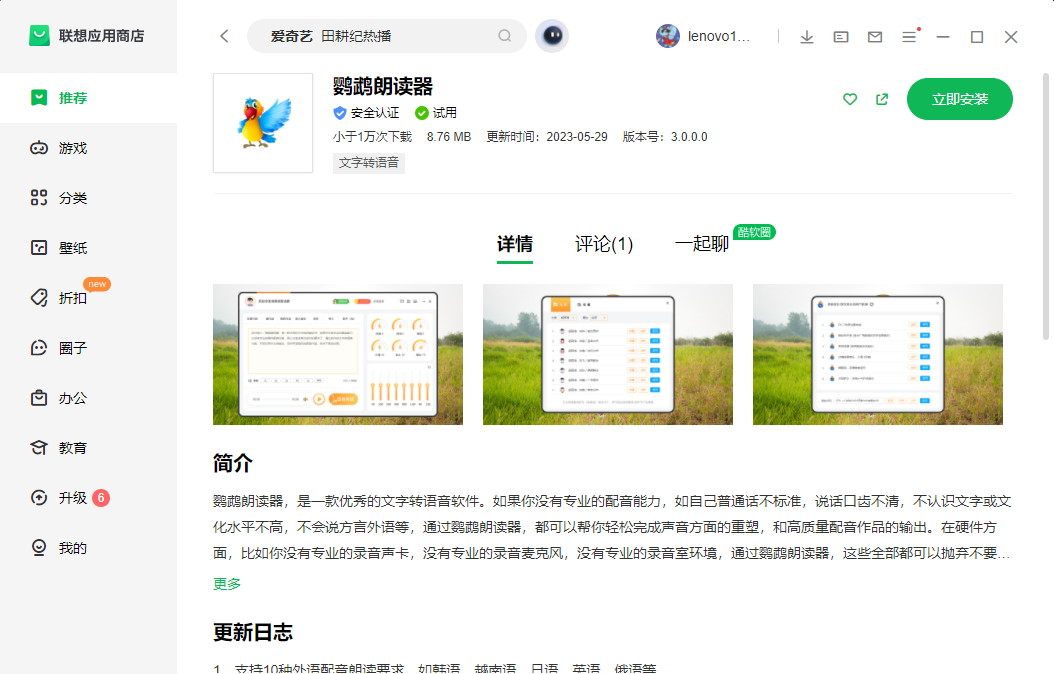Click the version number 3.0.0.0
Viewport: 1054px width, 674px height.
[689, 137]
